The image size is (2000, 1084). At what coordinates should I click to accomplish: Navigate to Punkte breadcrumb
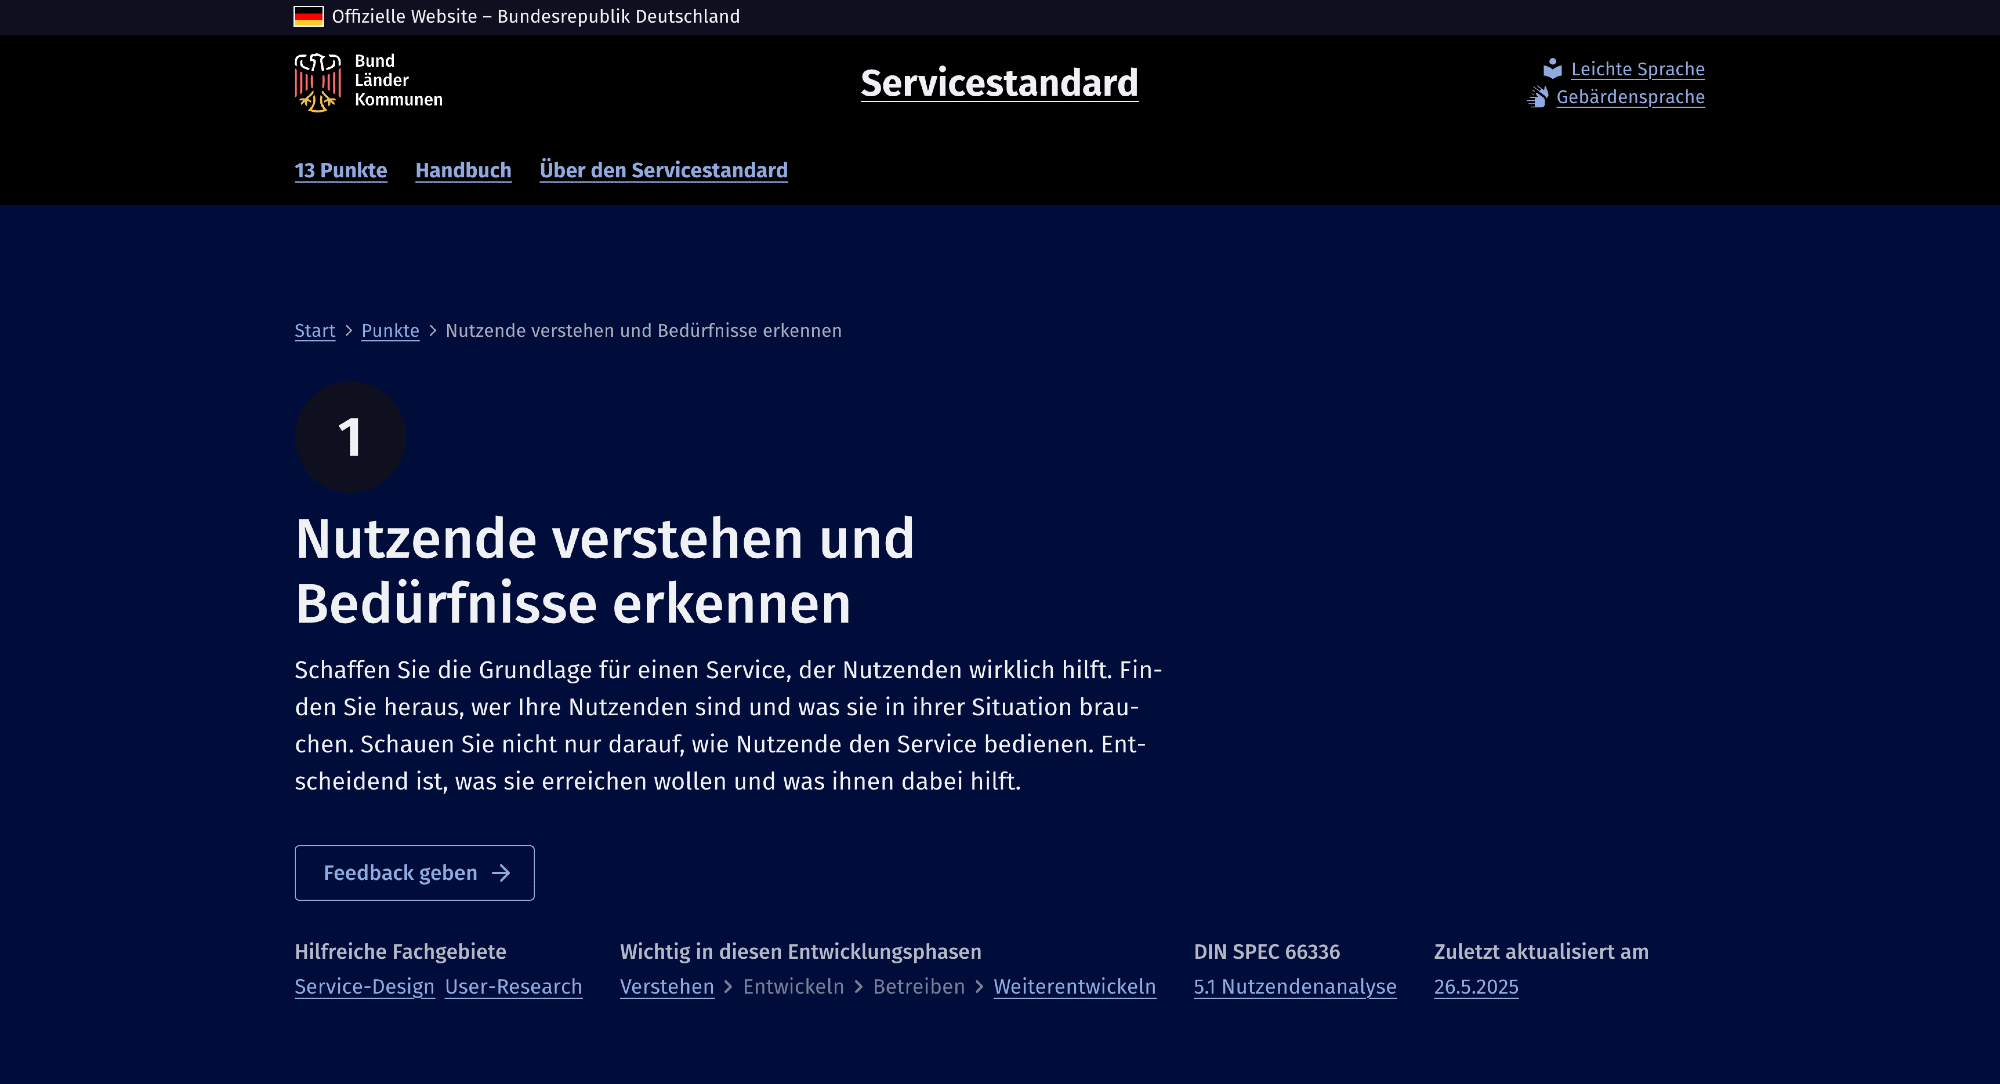click(390, 330)
